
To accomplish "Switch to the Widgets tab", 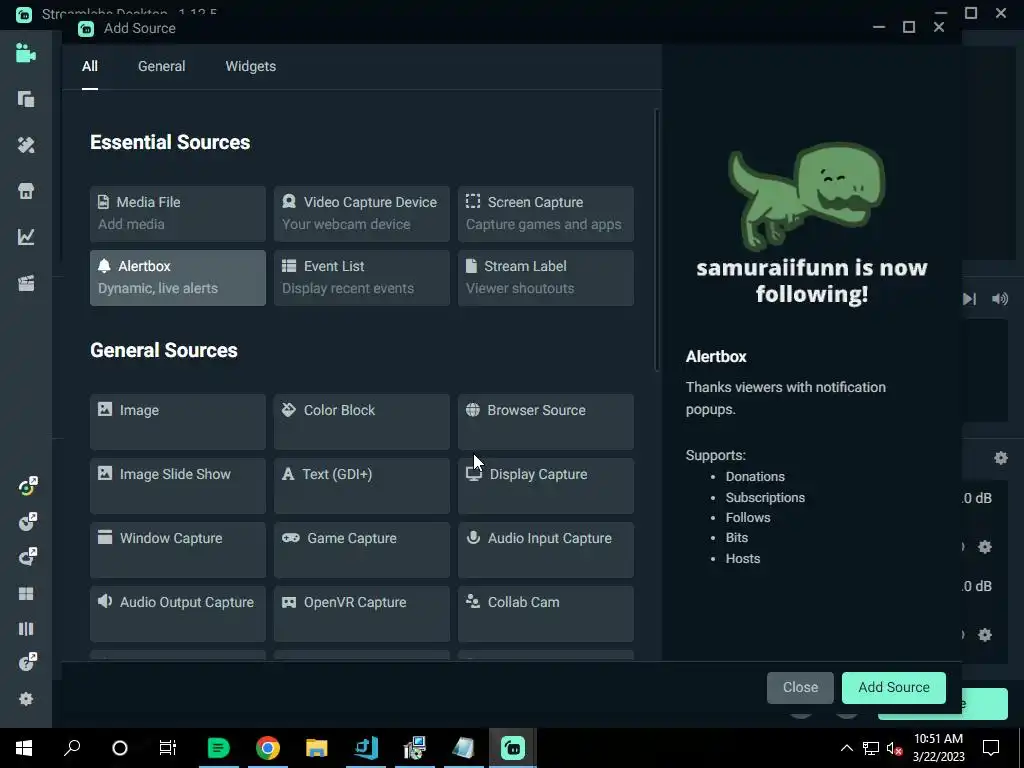I will coord(251,66).
